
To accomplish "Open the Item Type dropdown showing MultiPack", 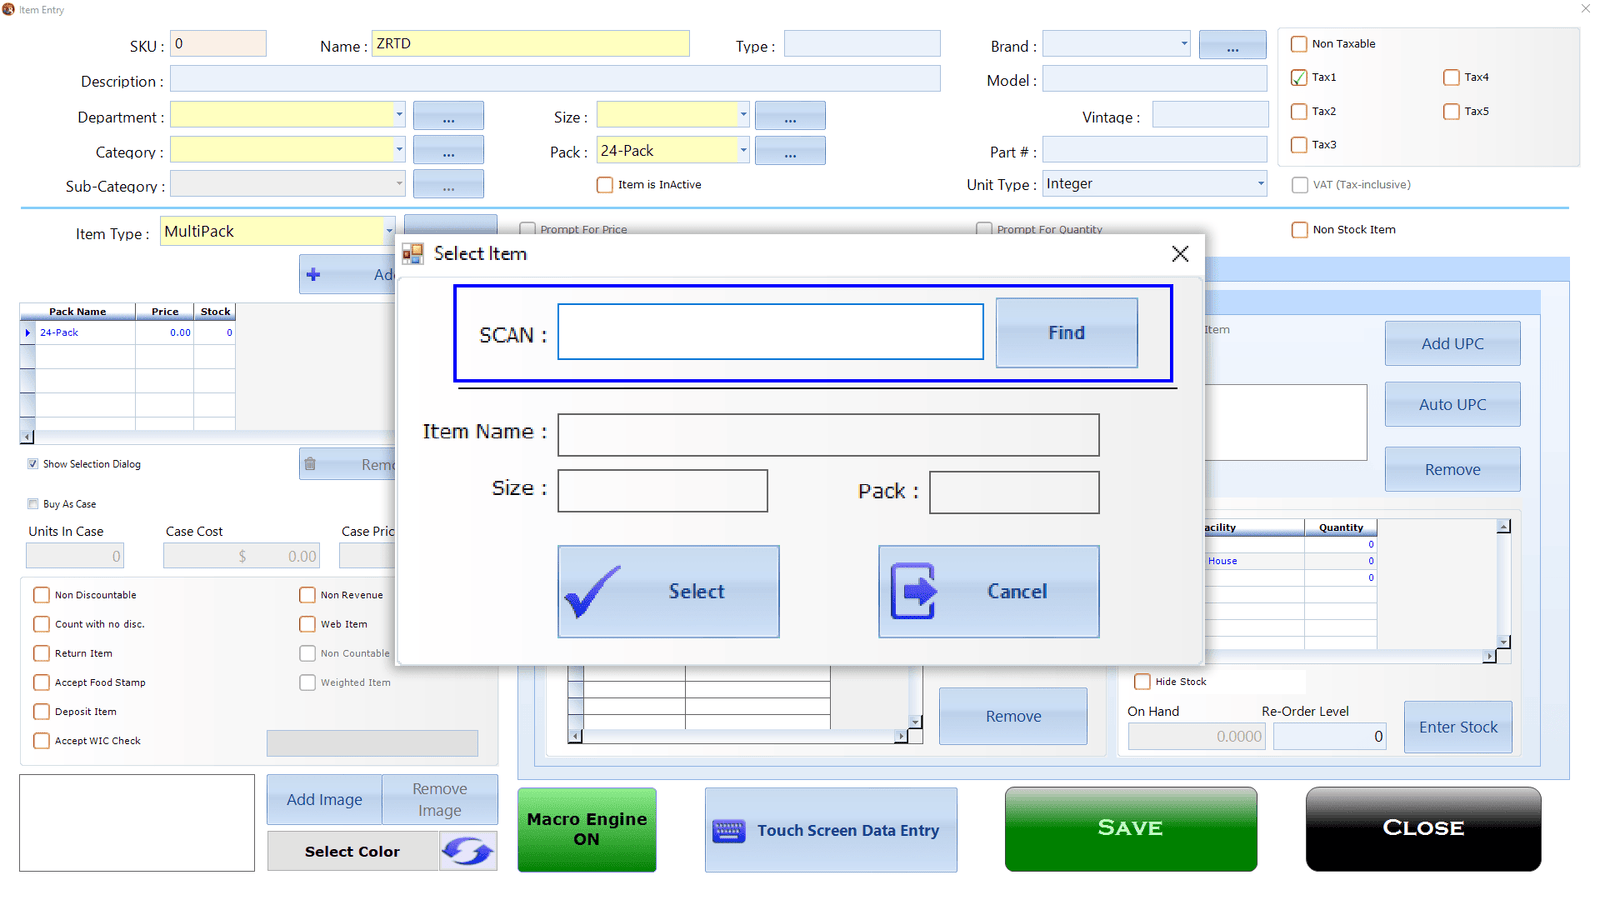I will [389, 232].
